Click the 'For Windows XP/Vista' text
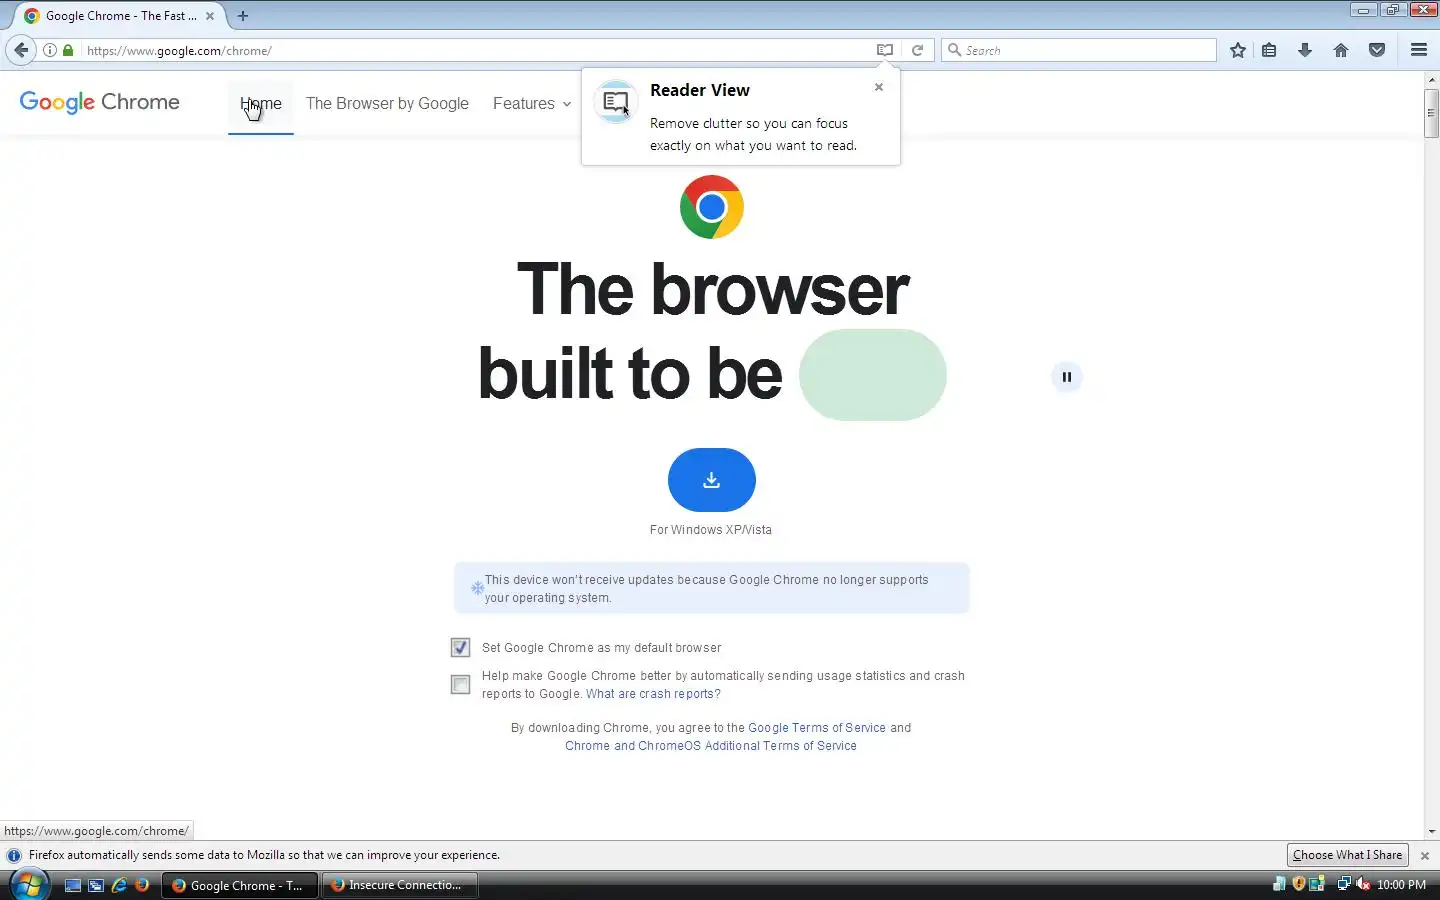Screen dimensions: 1440x900 [x=711, y=530]
